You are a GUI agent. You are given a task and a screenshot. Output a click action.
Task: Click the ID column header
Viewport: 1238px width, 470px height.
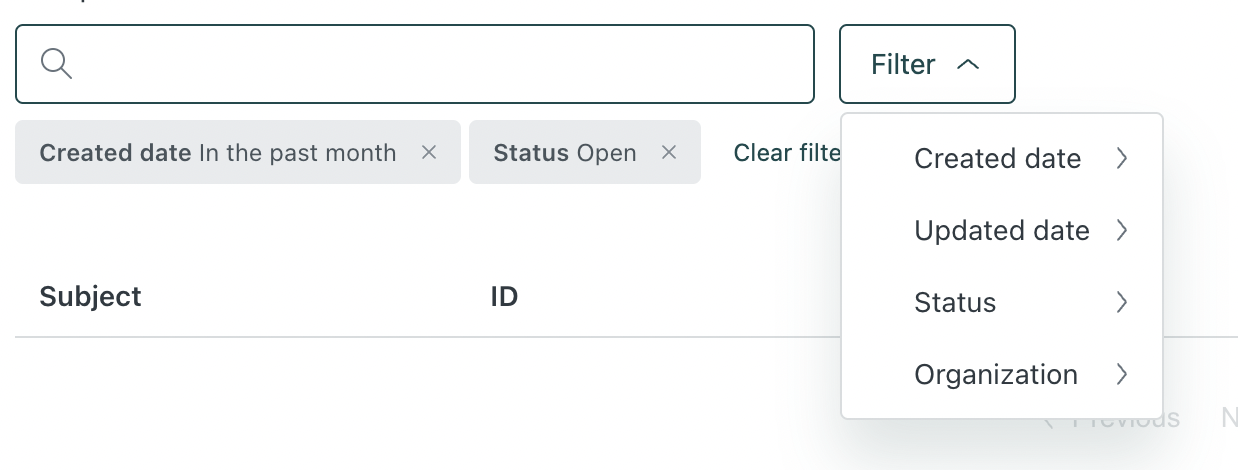tap(504, 296)
